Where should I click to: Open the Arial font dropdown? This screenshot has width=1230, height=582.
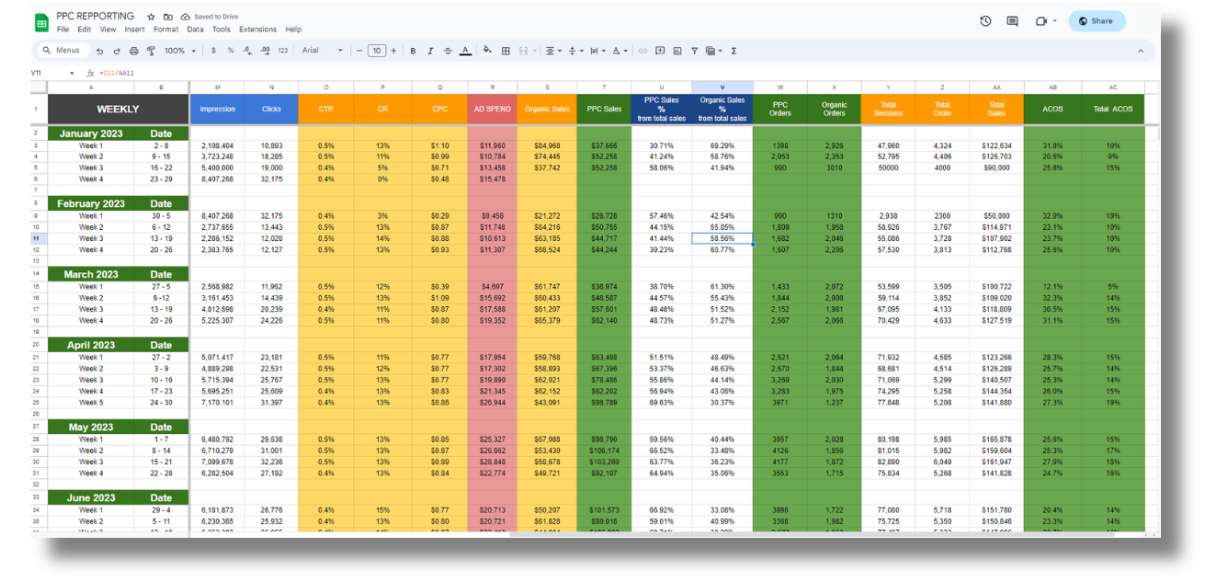(x=322, y=50)
